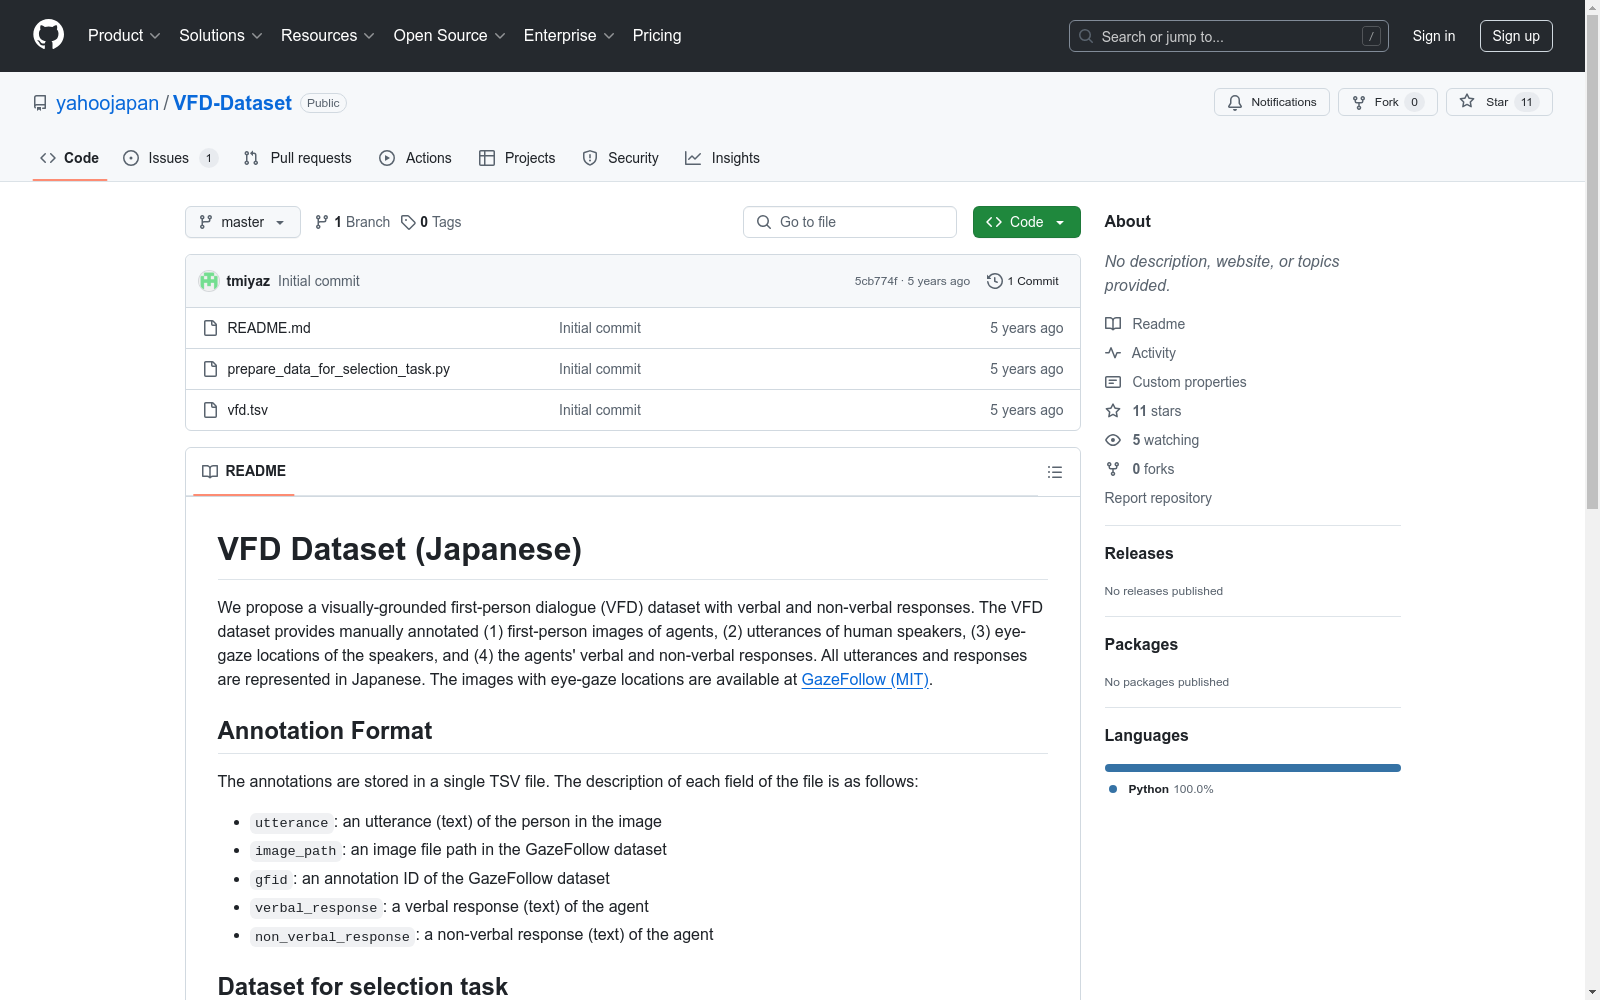Fork the repository
Viewport: 1600px width, 1000px height.
click(1387, 102)
